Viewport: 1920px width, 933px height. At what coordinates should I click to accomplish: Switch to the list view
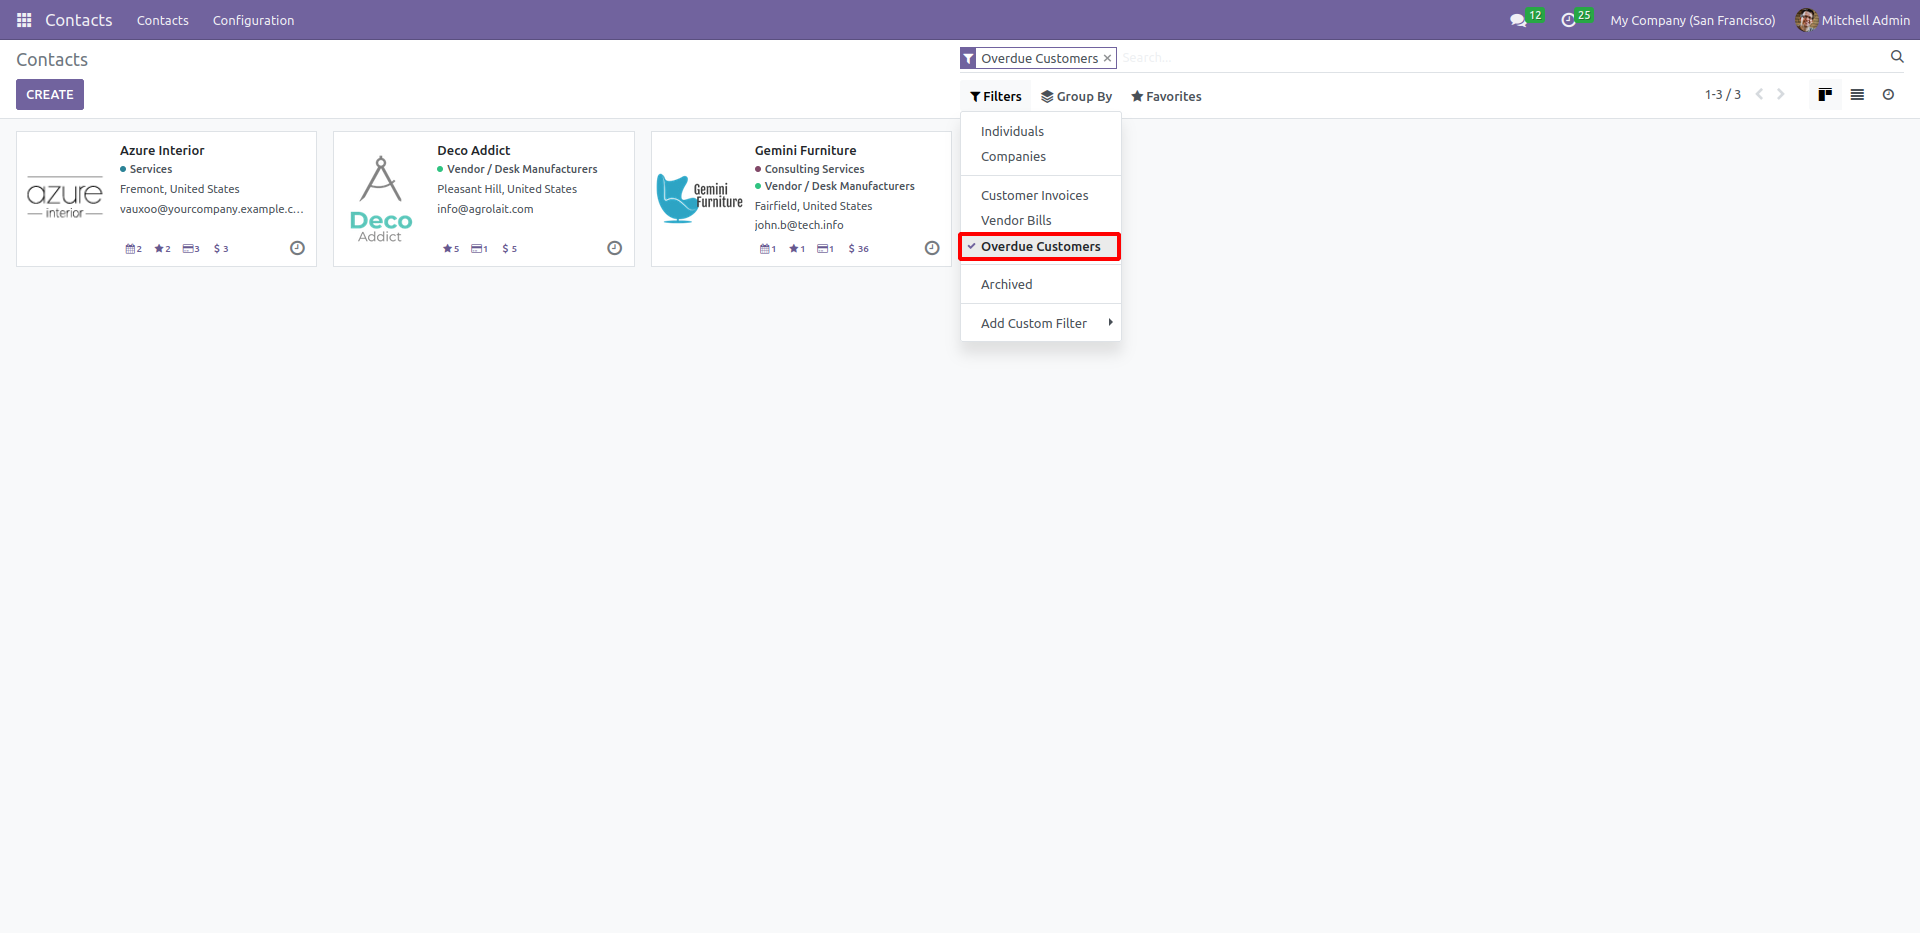coord(1857,95)
